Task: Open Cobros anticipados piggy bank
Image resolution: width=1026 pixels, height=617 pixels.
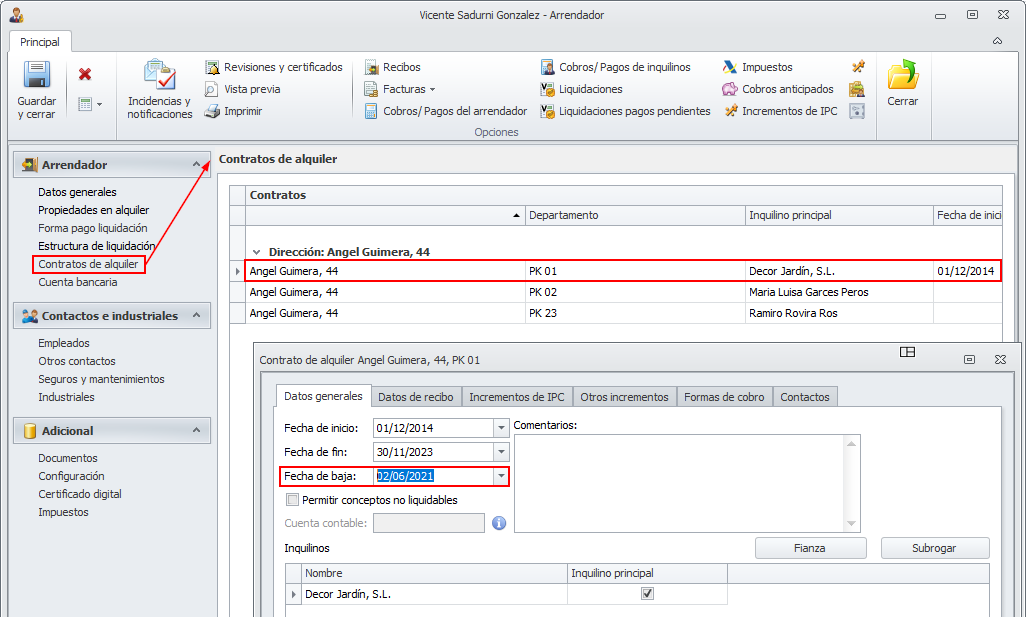Action: (x=730, y=89)
